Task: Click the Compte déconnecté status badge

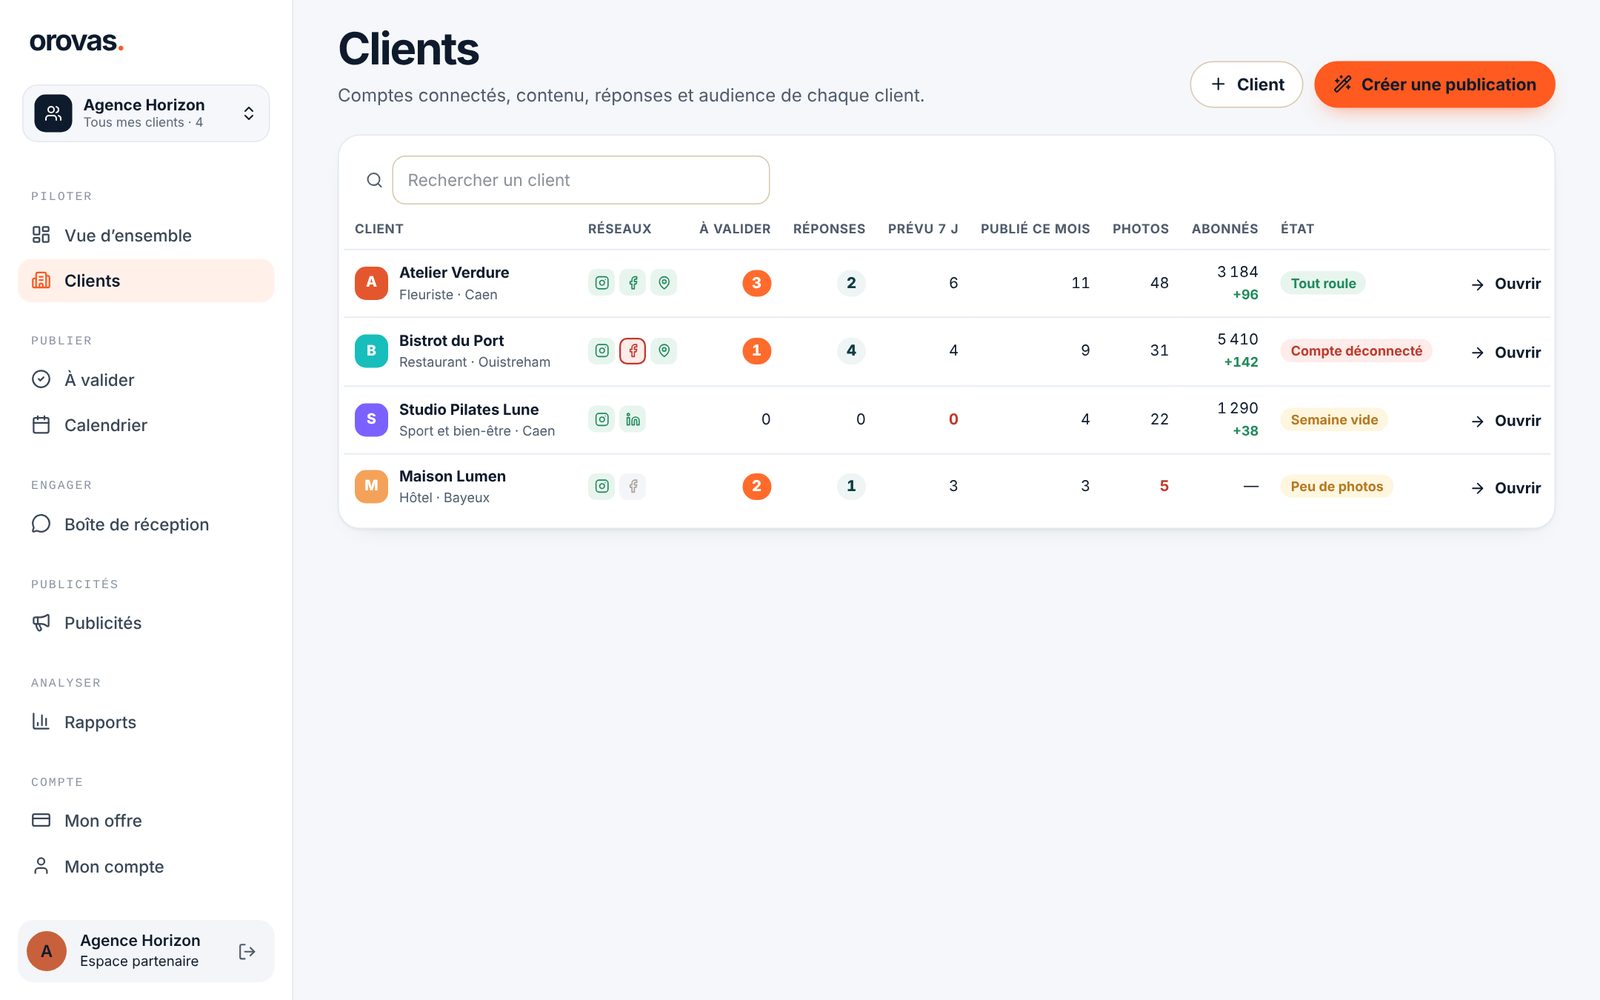Action: (1356, 351)
